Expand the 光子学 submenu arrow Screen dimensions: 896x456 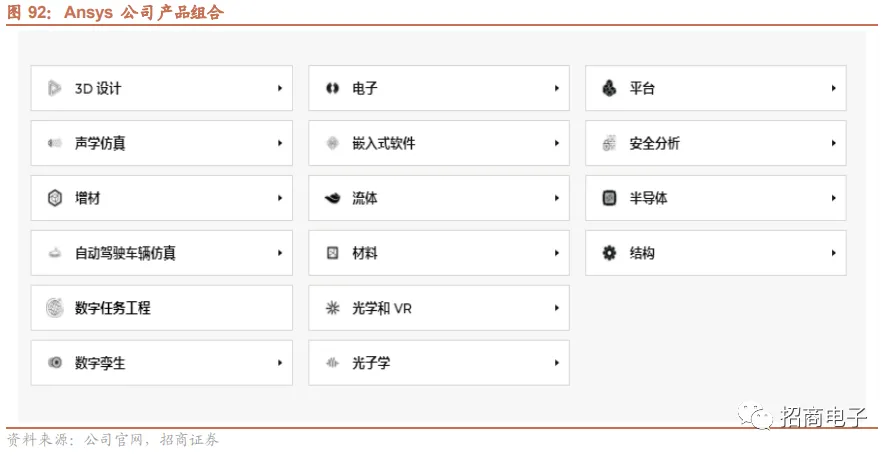click(557, 363)
